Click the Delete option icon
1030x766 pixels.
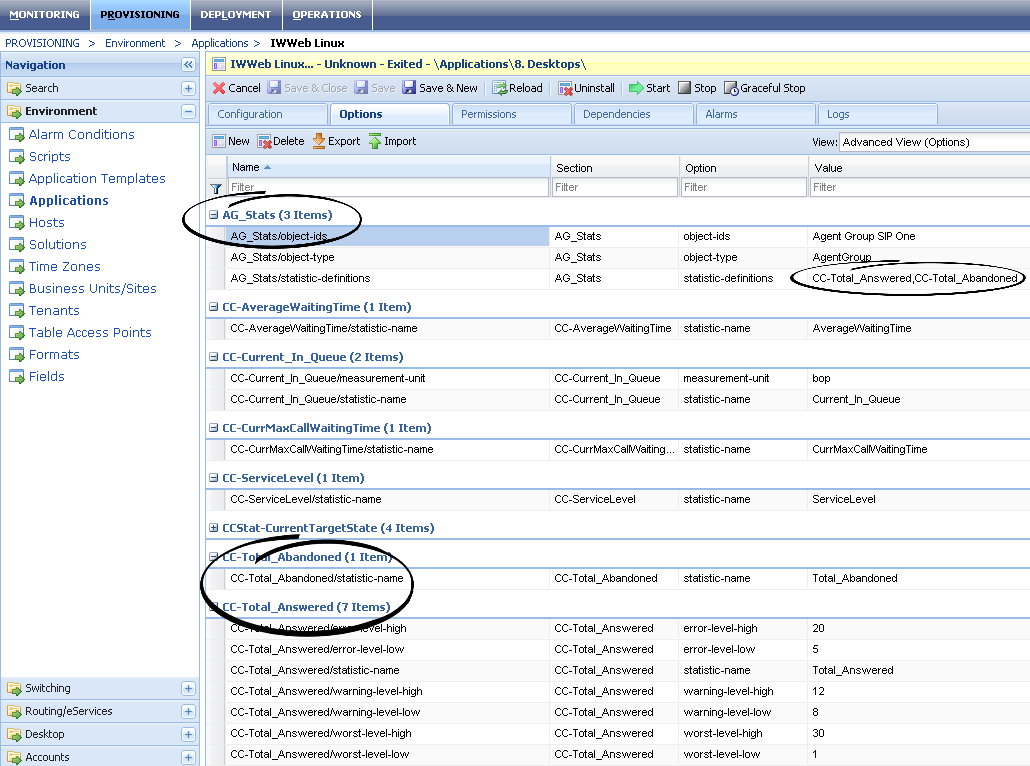coord(265,141)
